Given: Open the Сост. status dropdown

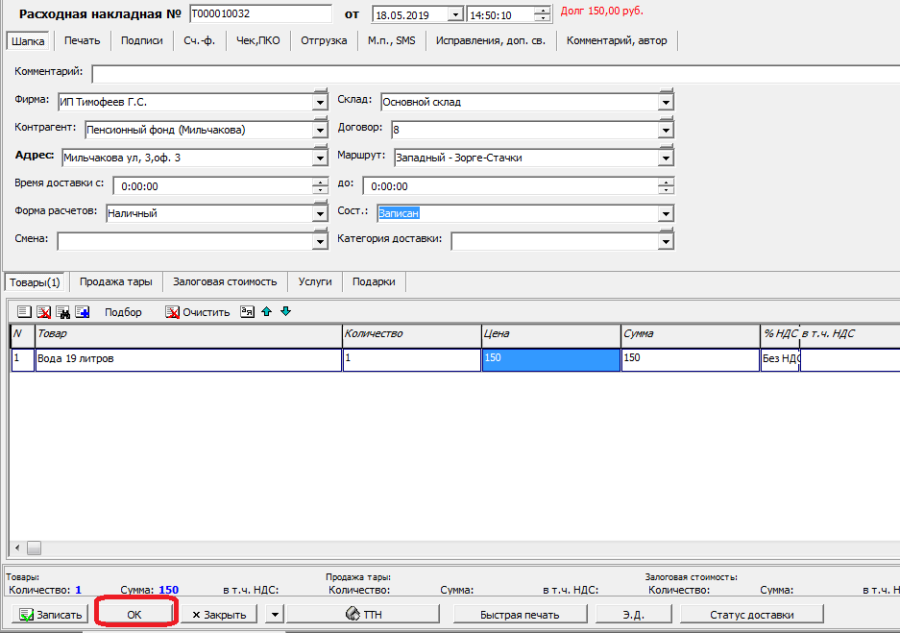Looking at the screenshot, I should point(666,214).
